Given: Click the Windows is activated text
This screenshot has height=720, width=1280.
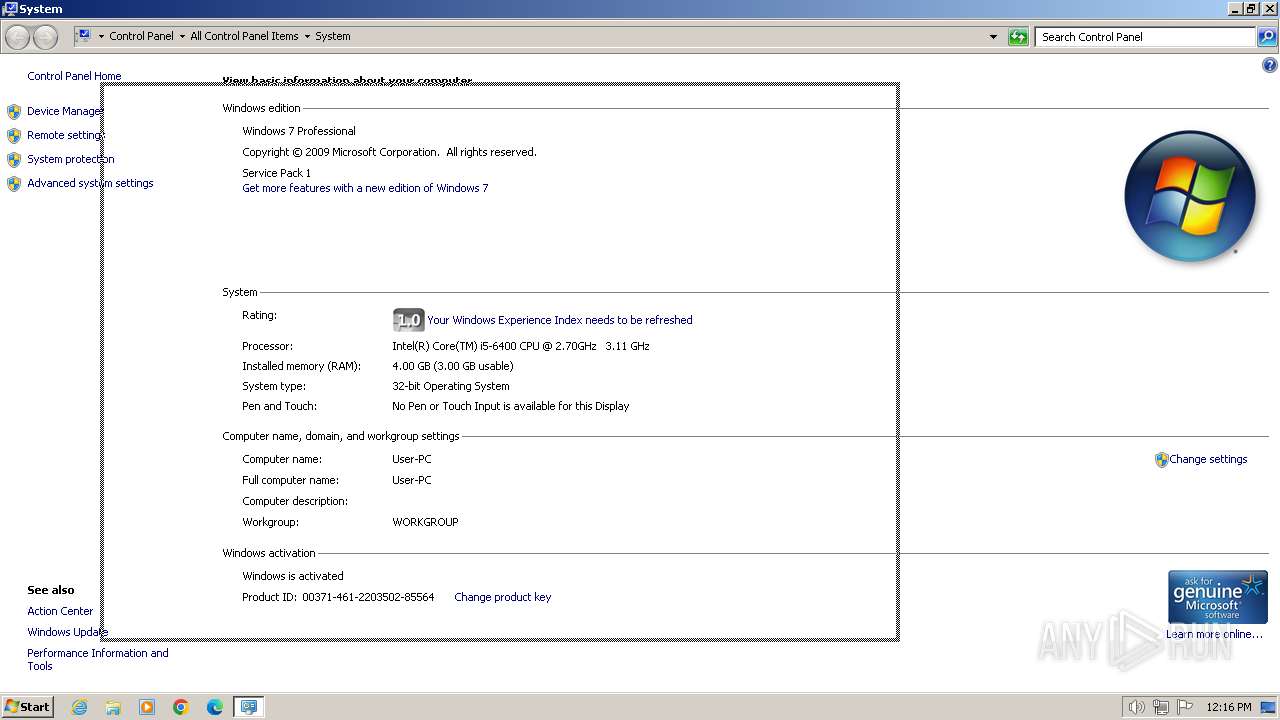Looking at the screenshot, I should point(293,576).
